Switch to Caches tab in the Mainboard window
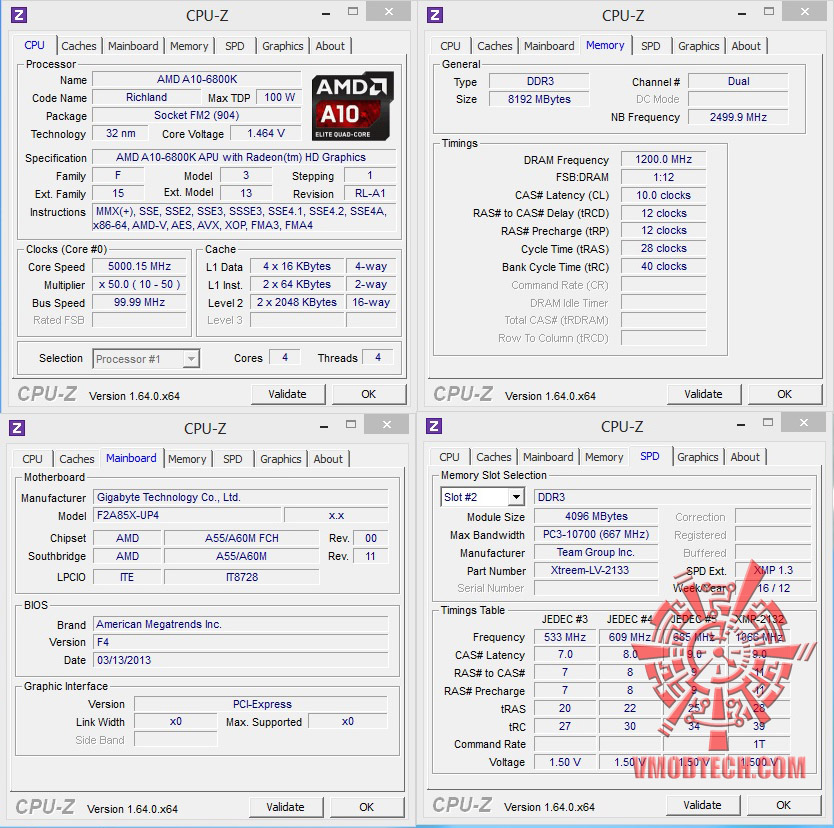 point(77,459)
